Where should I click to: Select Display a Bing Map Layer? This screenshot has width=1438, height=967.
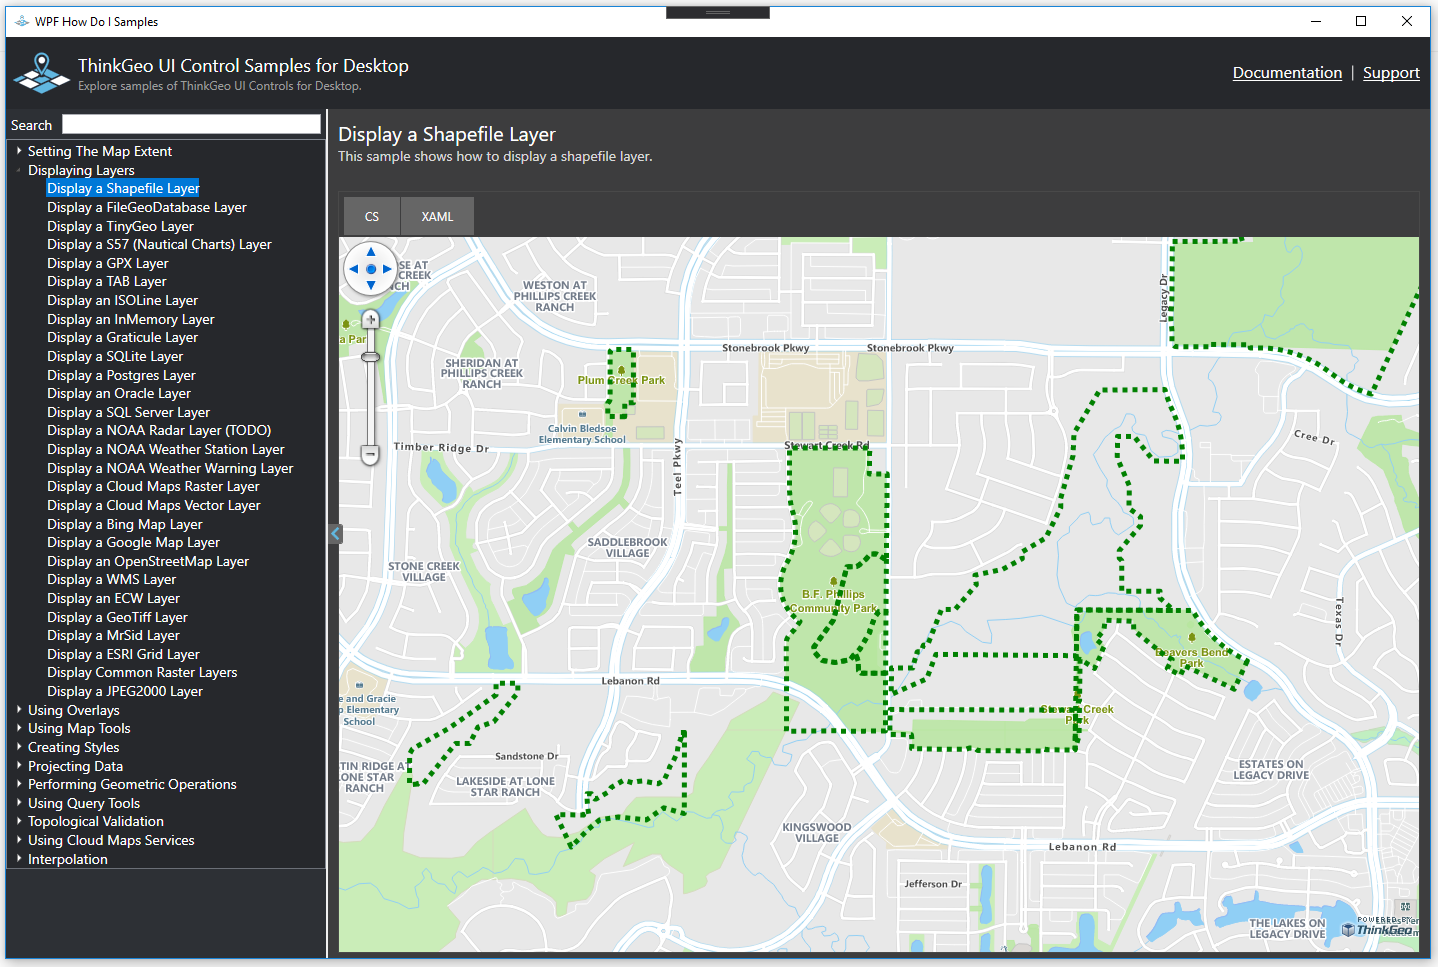pyautogui.click(x=125, y=524)
